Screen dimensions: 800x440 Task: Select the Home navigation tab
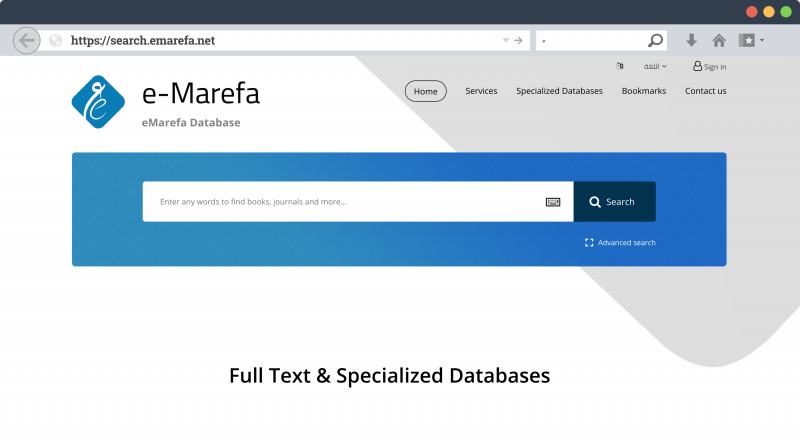(425, 91)
